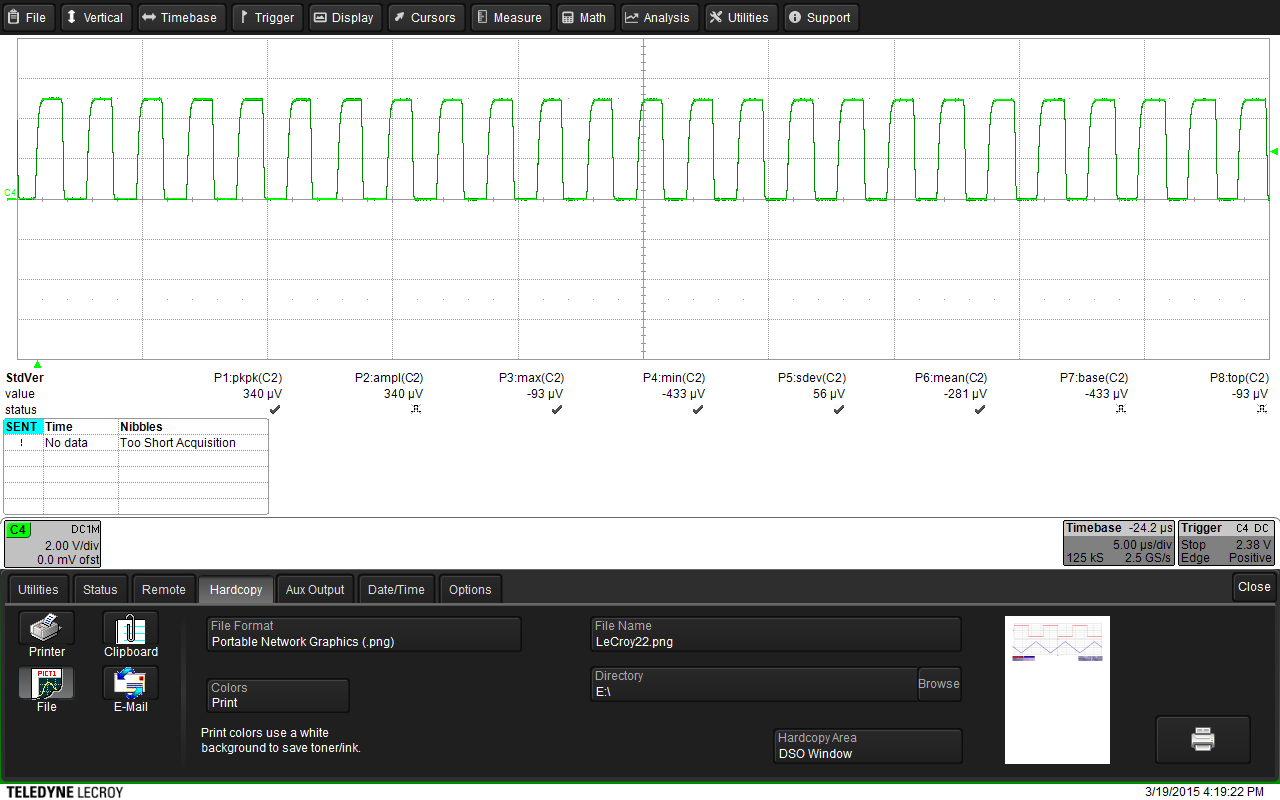The width and height of the screenshot is (1280, 800).
Task: Click the Time column header
Action: point(80,427)
